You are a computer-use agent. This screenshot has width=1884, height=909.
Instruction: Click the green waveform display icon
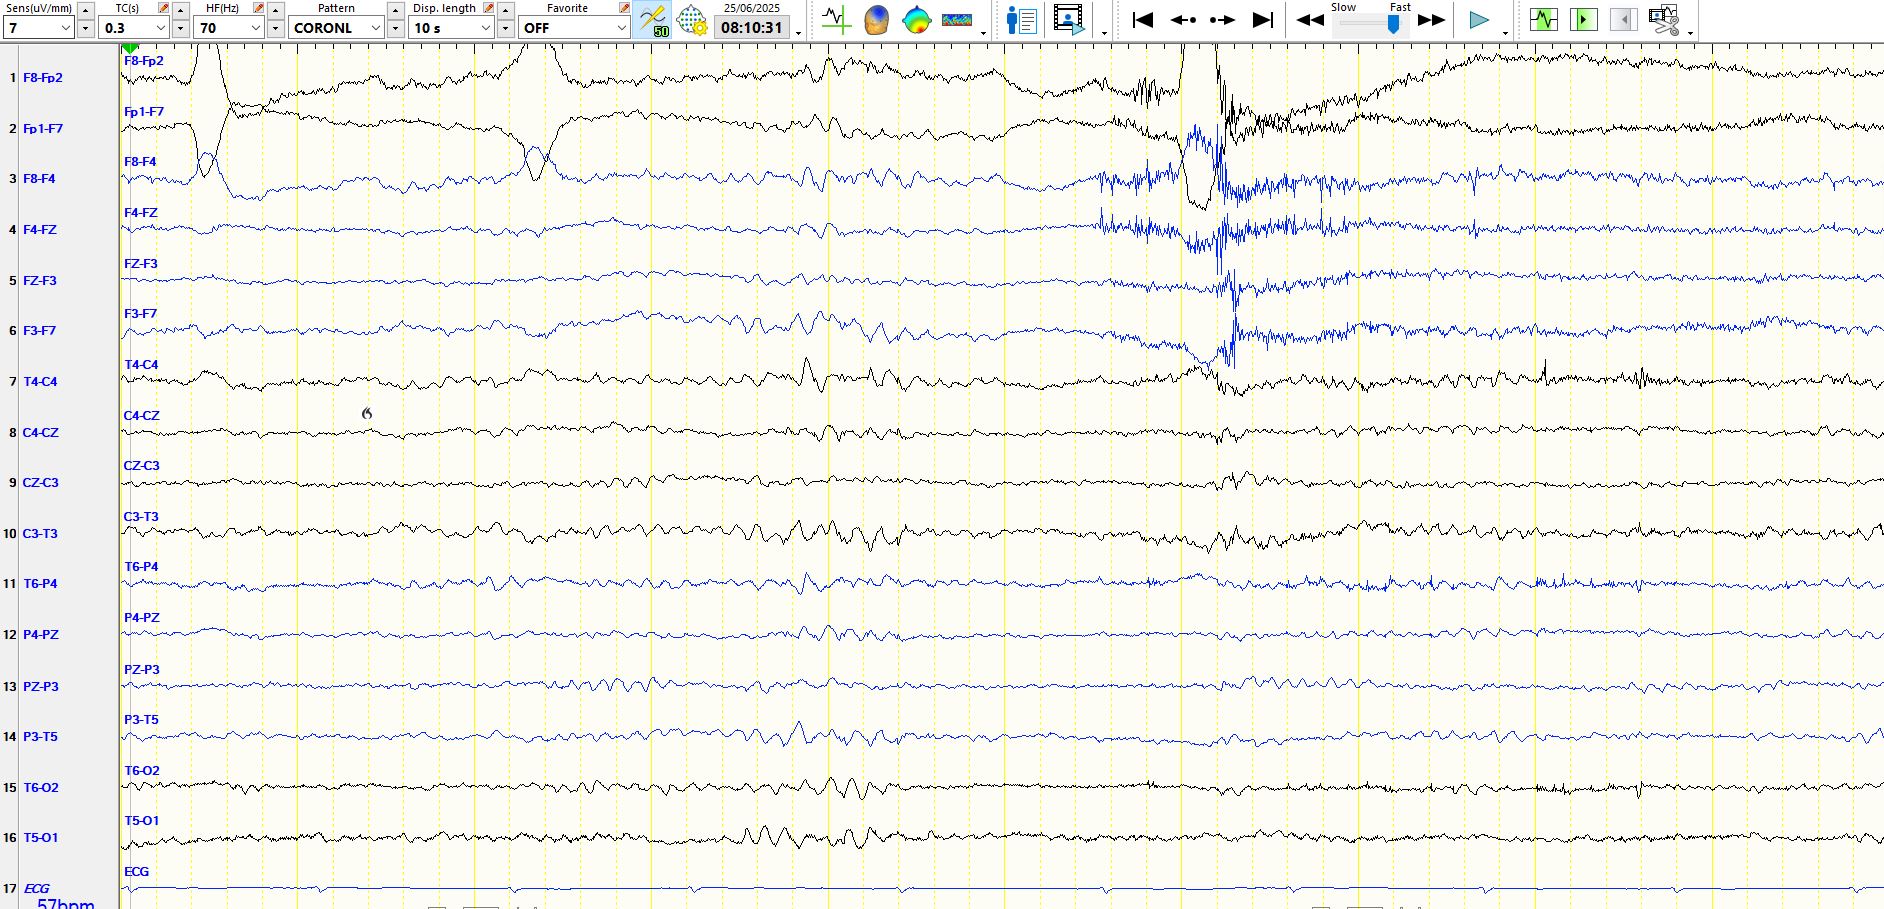(x=1544, y=20)
